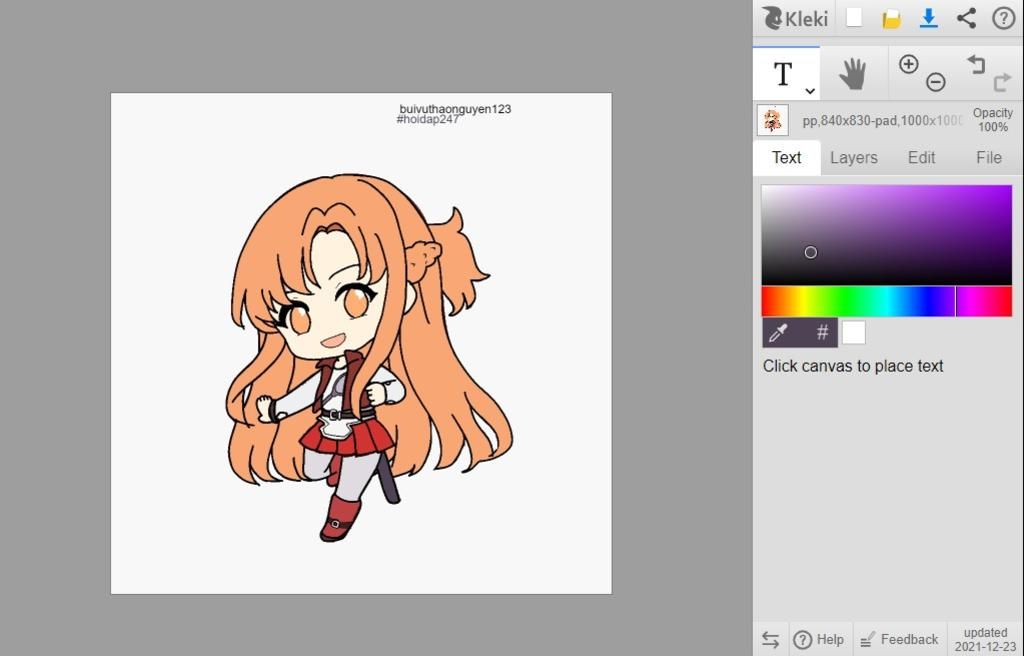Viewport: 1024px width, 656px height.
Task: Switch to the Edit tab
Action: [921, 157]
